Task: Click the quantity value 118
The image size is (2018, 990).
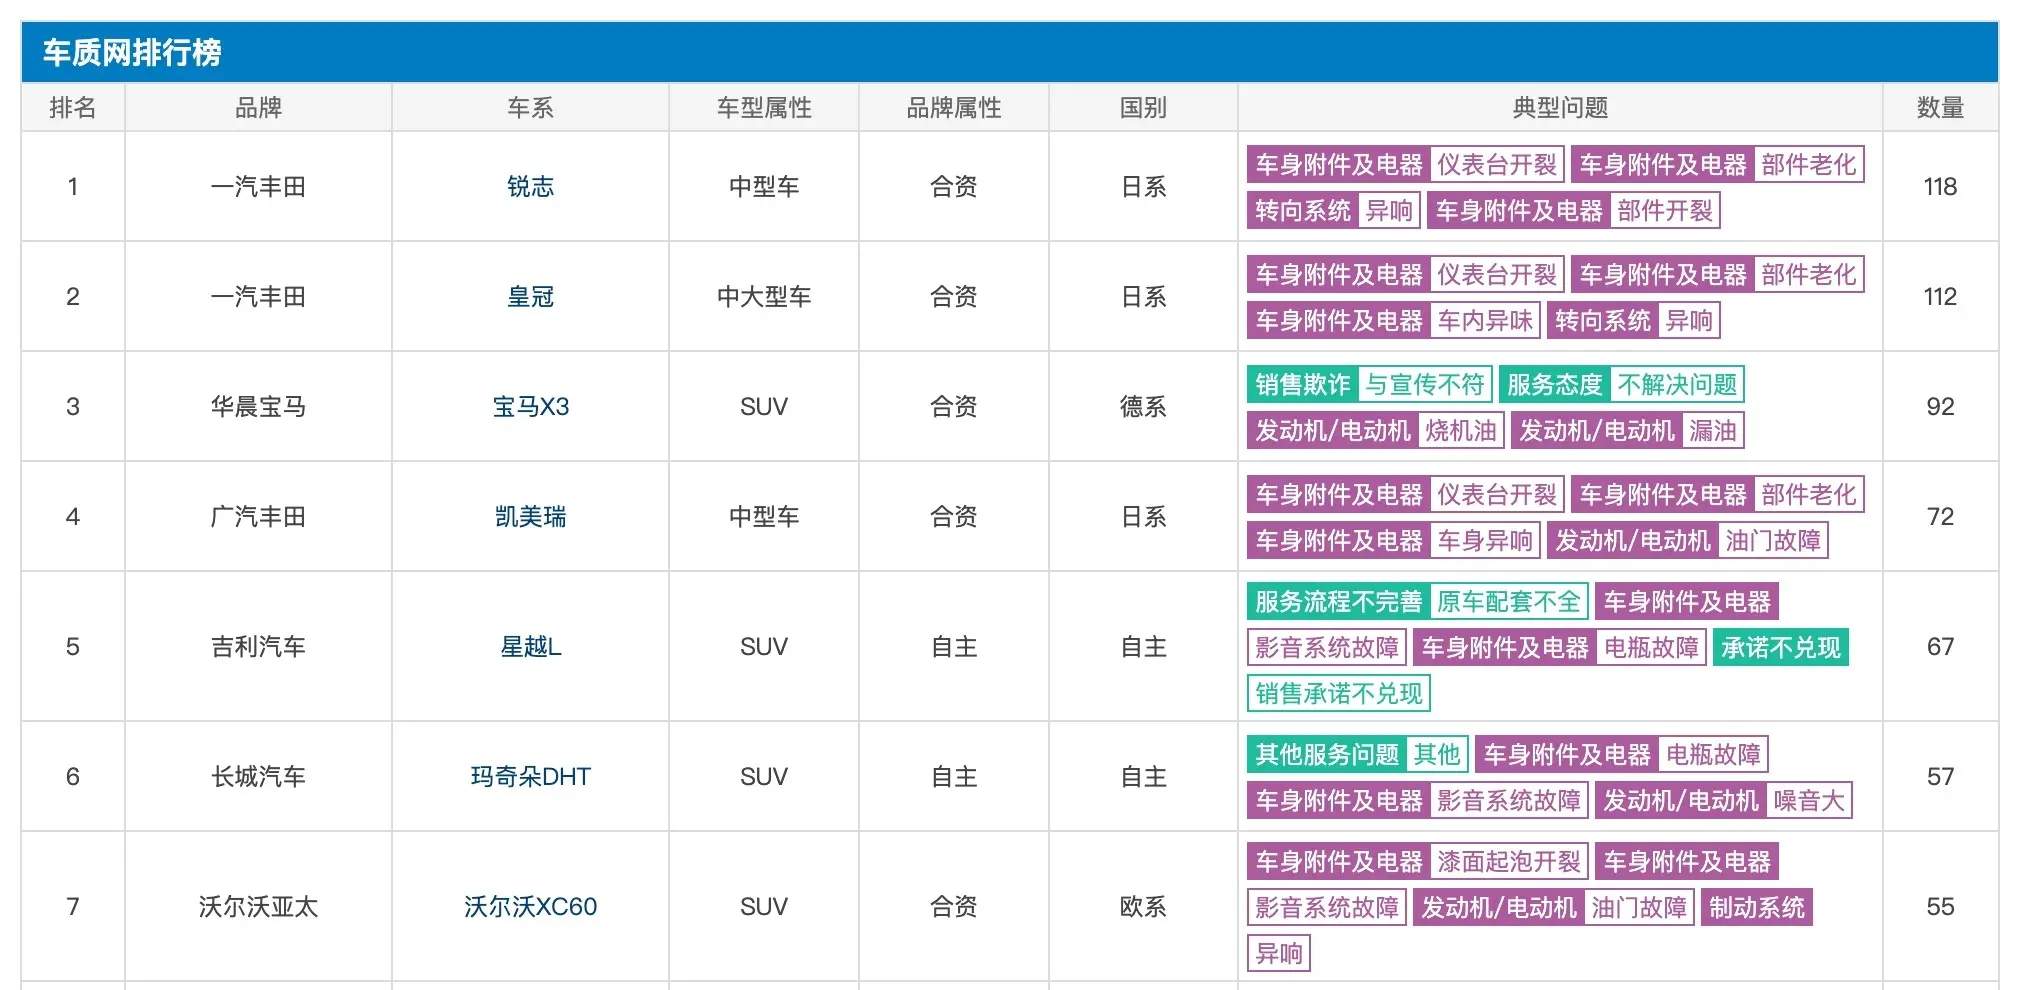Action: pos(1940,187)
